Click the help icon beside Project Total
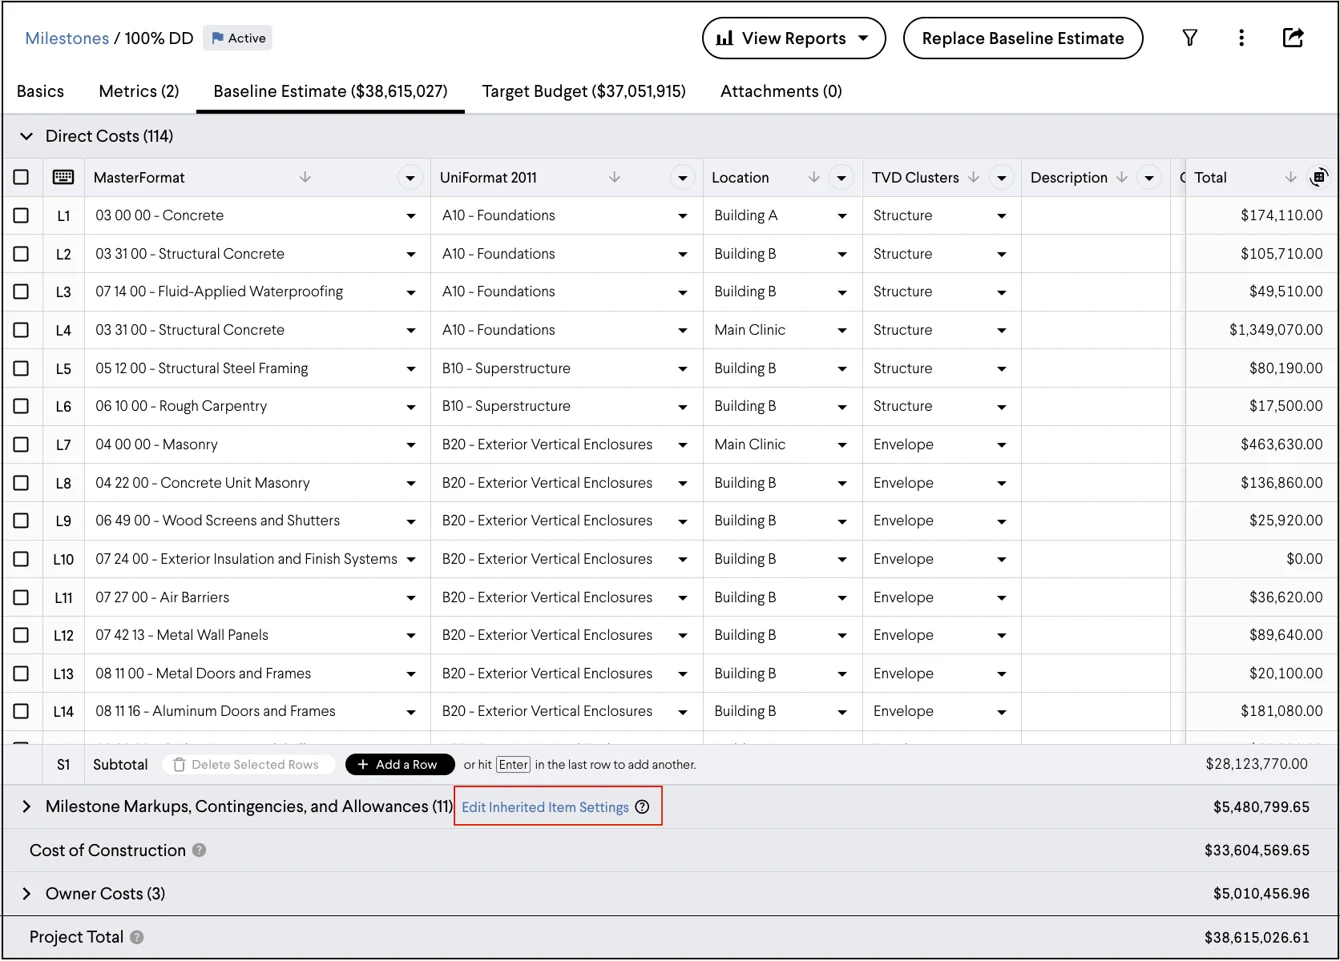The height and width of the screenshot is (961, 1340). [138, 937]
